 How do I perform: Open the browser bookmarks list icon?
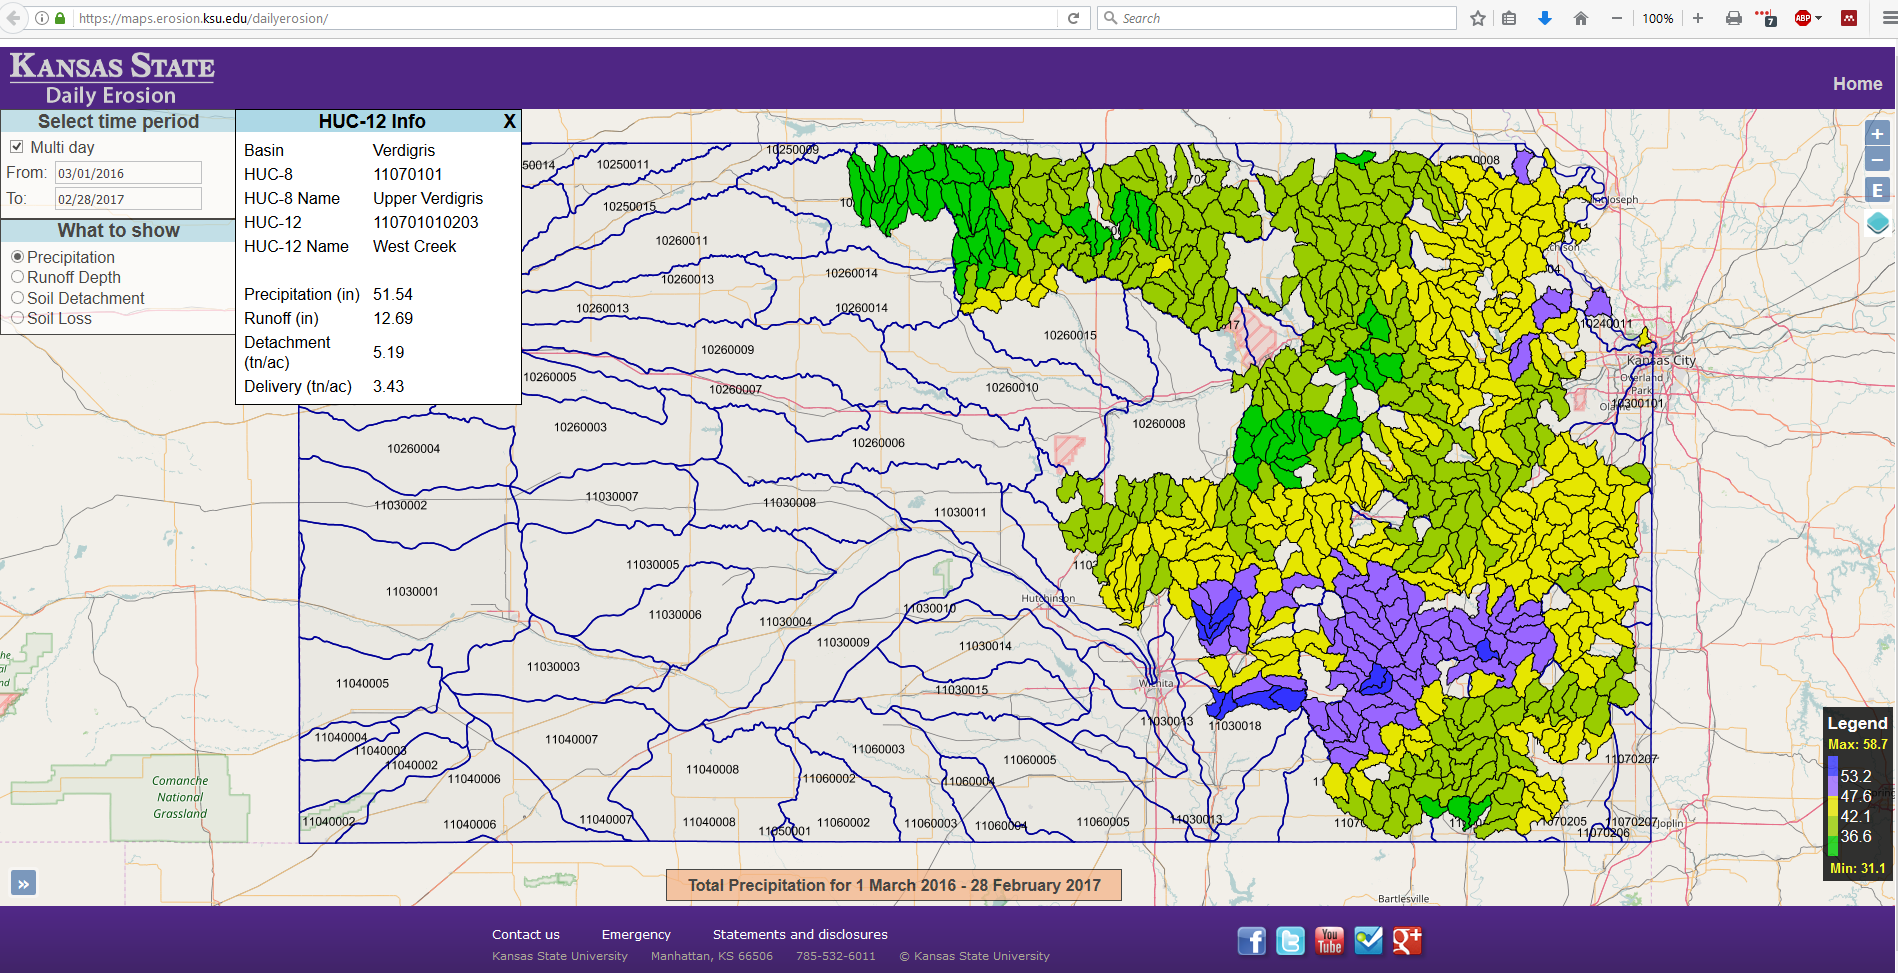click(1509, 18)
